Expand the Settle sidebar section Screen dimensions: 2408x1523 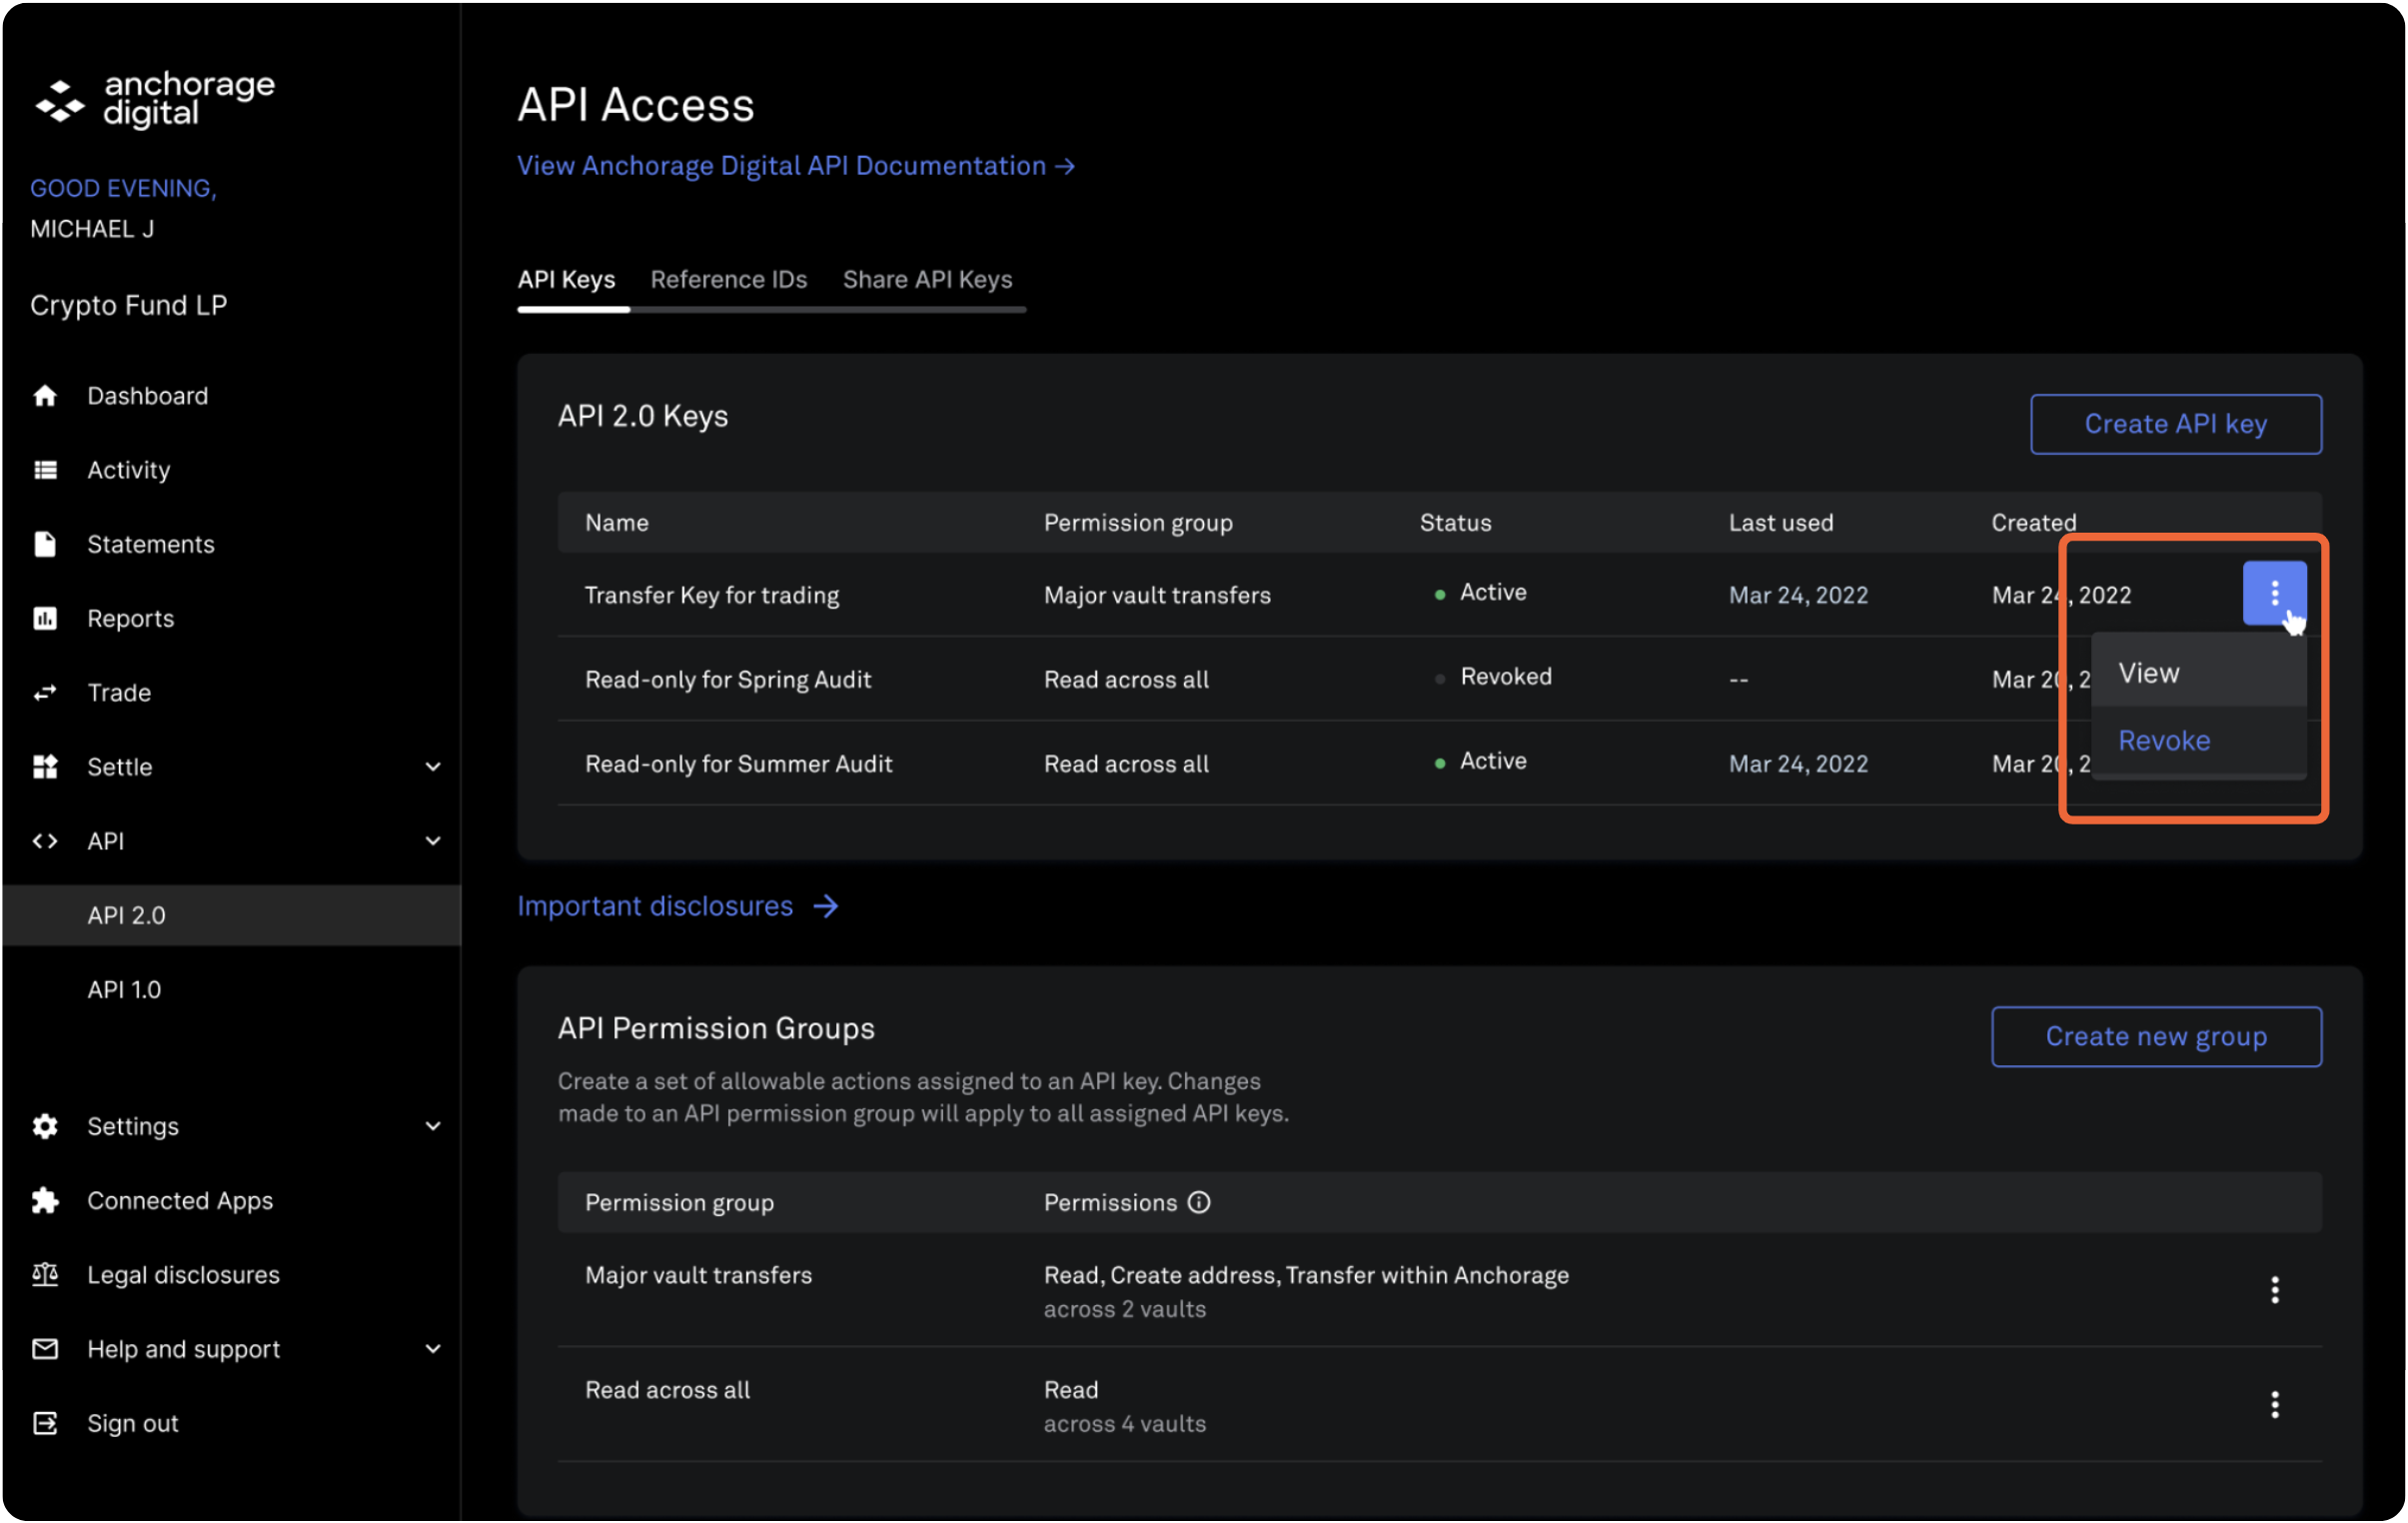[433, 767]
